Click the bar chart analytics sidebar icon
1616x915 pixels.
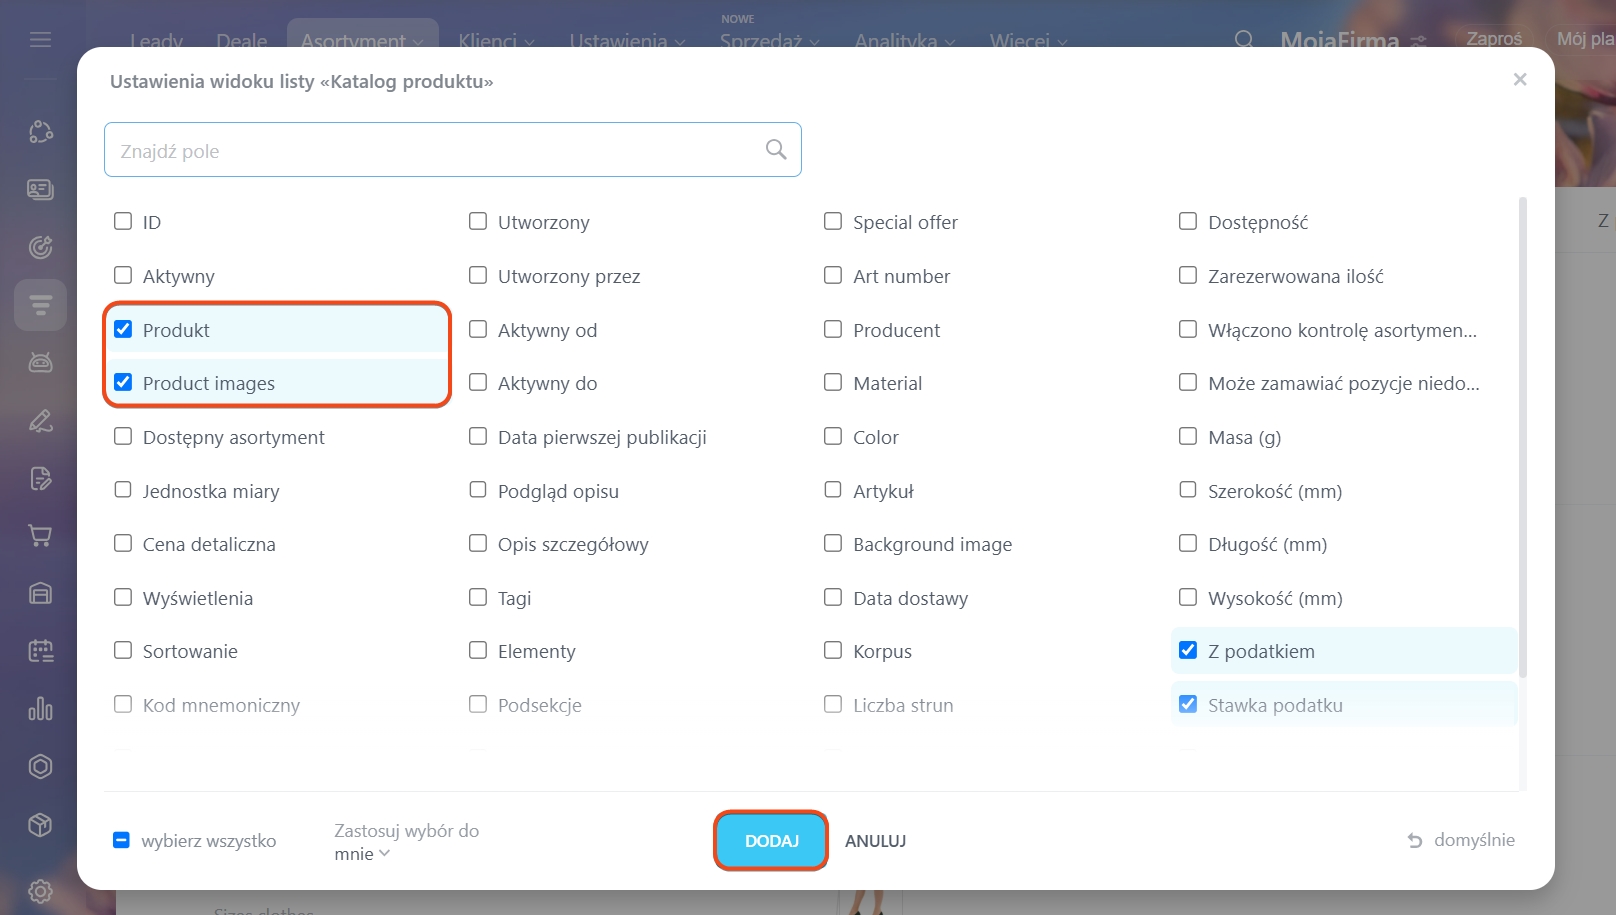click(40, 709)
